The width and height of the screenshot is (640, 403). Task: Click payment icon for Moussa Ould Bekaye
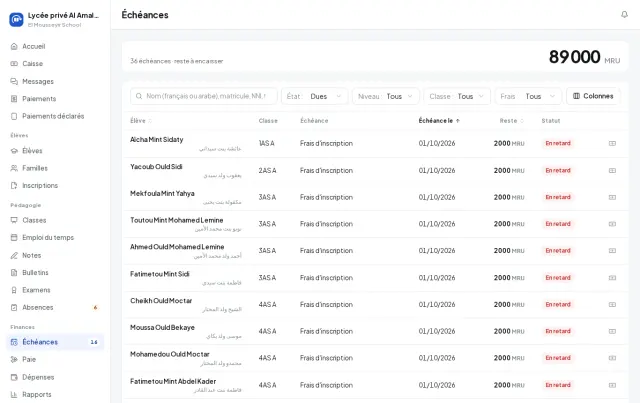(x=612, y=331)
